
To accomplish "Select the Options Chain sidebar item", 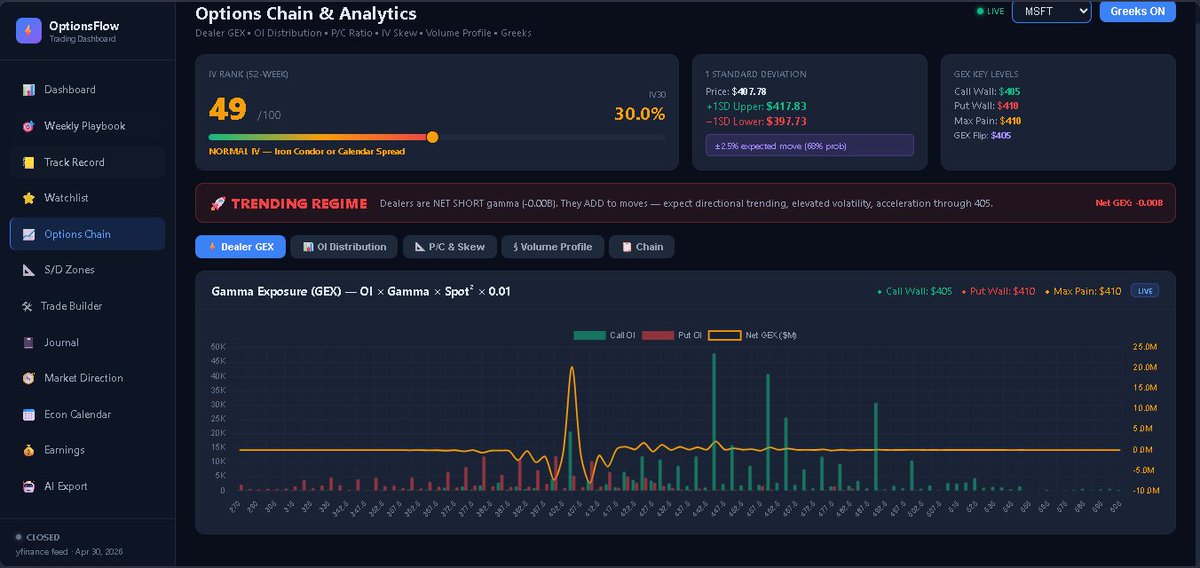I will pos(87,234).
